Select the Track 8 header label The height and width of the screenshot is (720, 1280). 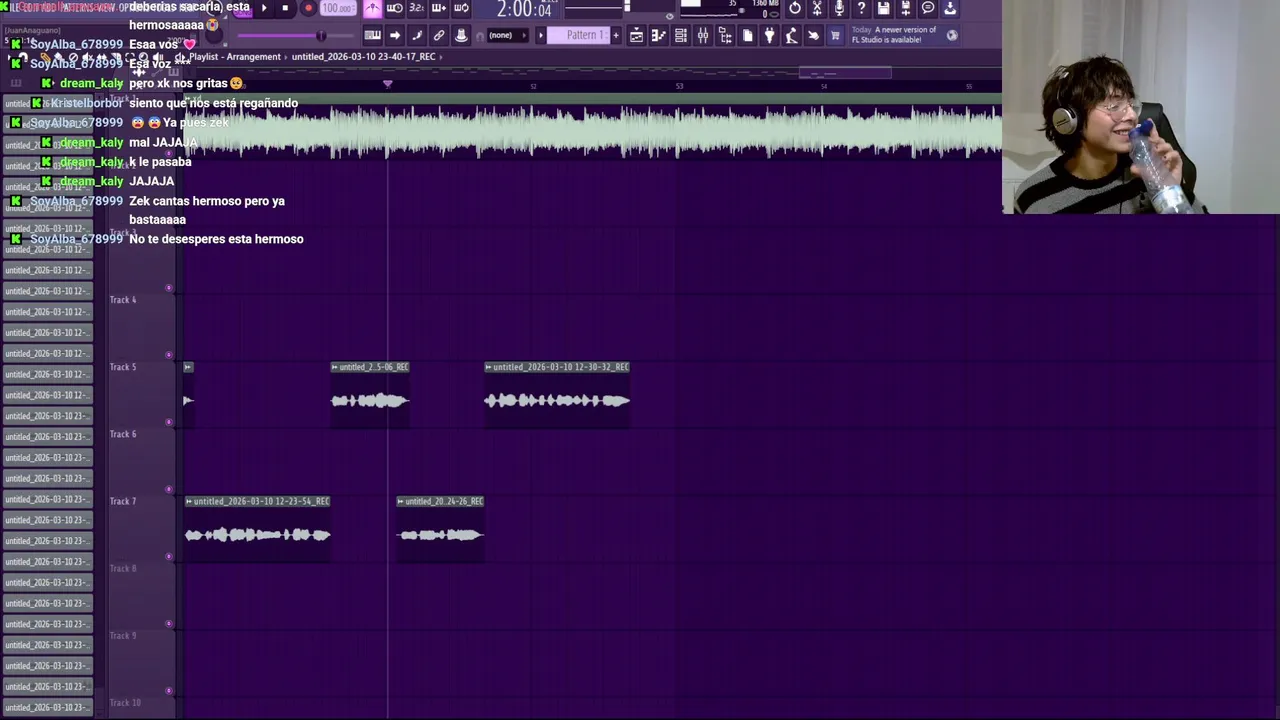point(123,568)
